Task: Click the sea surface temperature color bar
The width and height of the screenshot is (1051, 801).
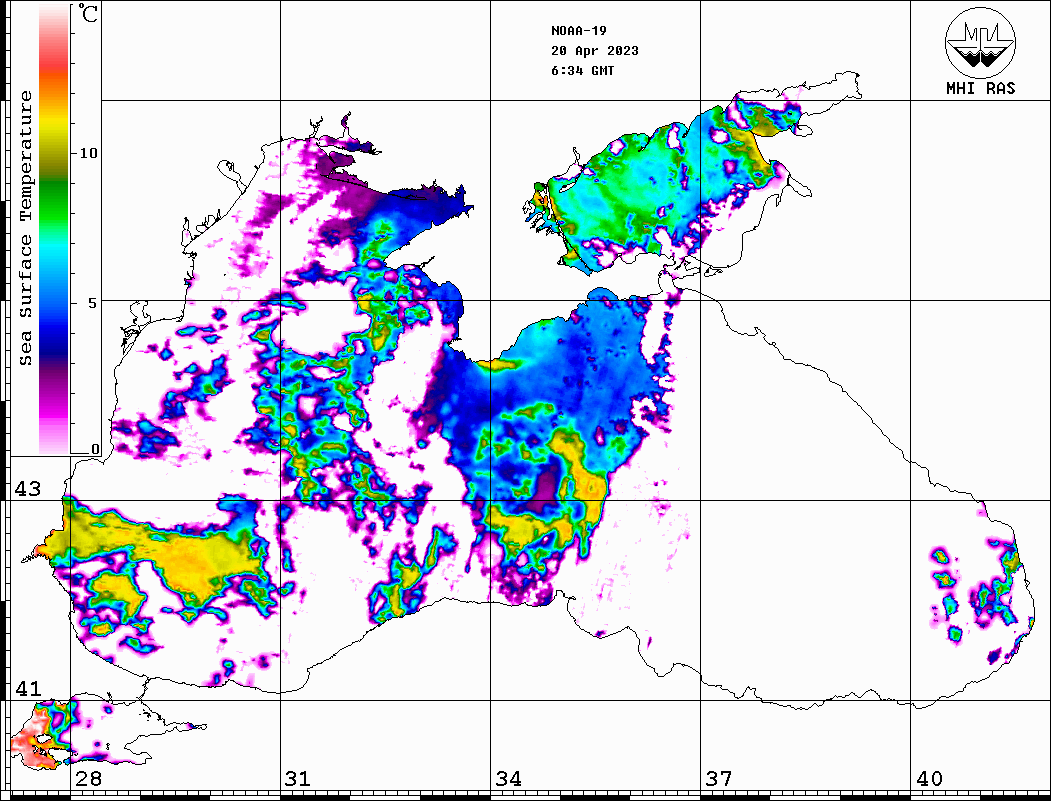Action: [x=54, y=230]
